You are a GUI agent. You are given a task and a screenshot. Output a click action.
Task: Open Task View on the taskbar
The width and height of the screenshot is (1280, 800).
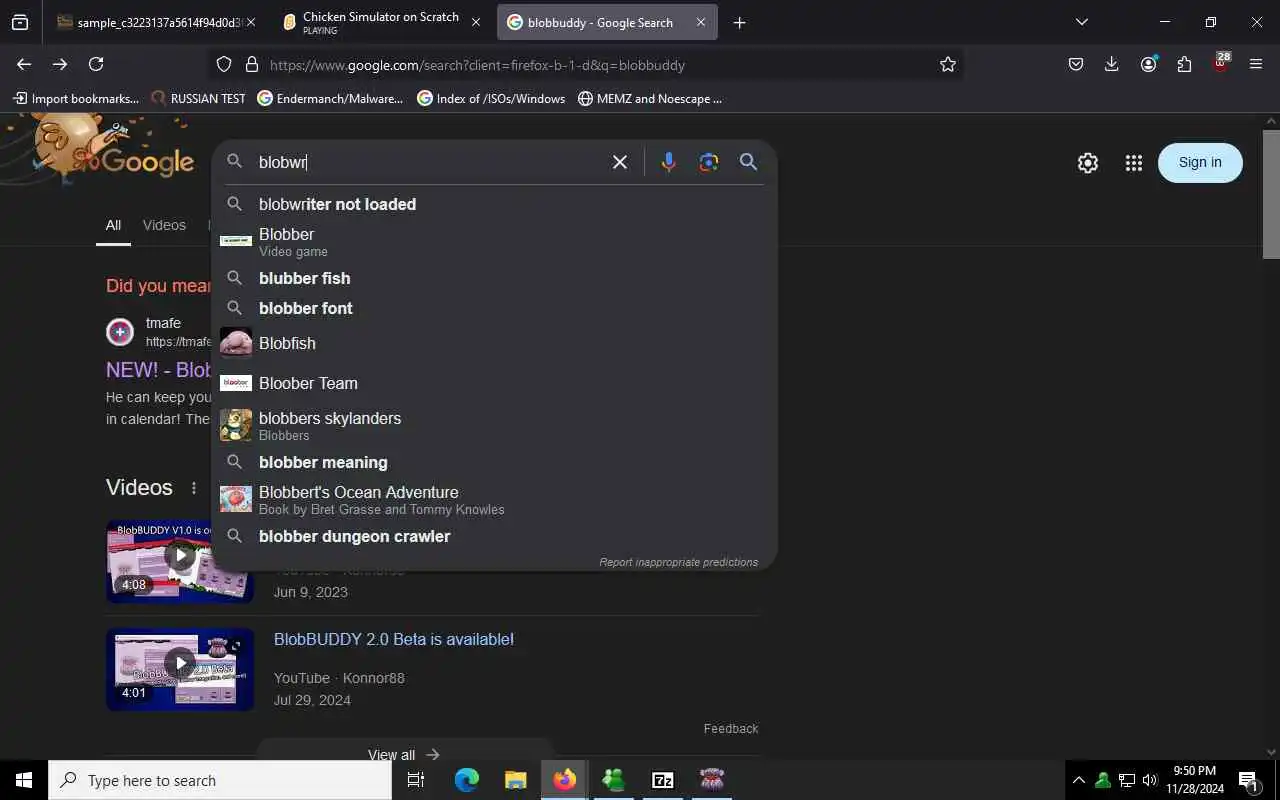tap(416, 780)
